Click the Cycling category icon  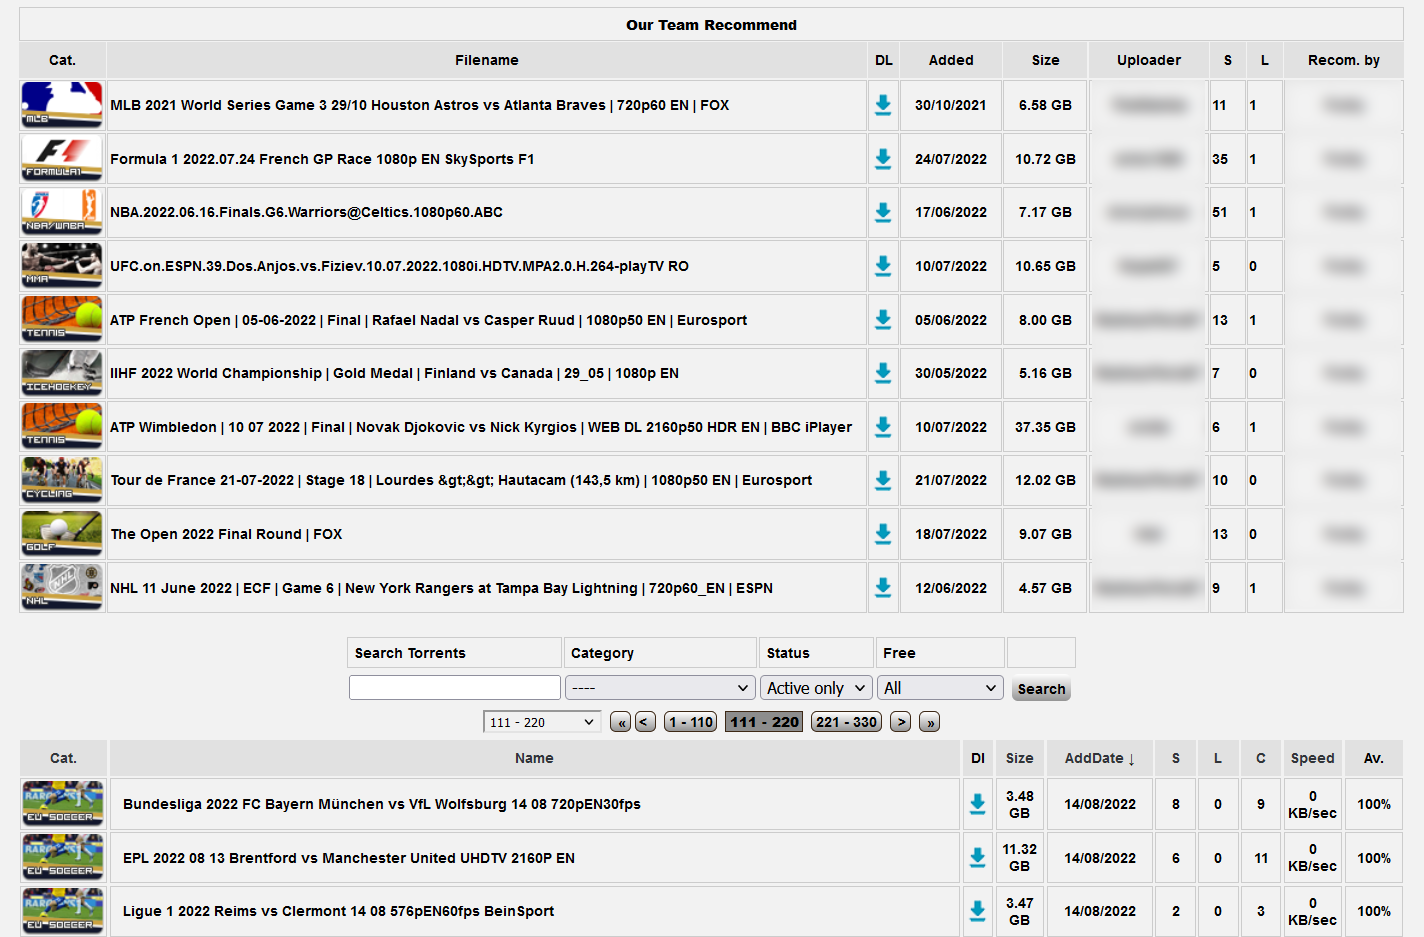click(62, 480)
